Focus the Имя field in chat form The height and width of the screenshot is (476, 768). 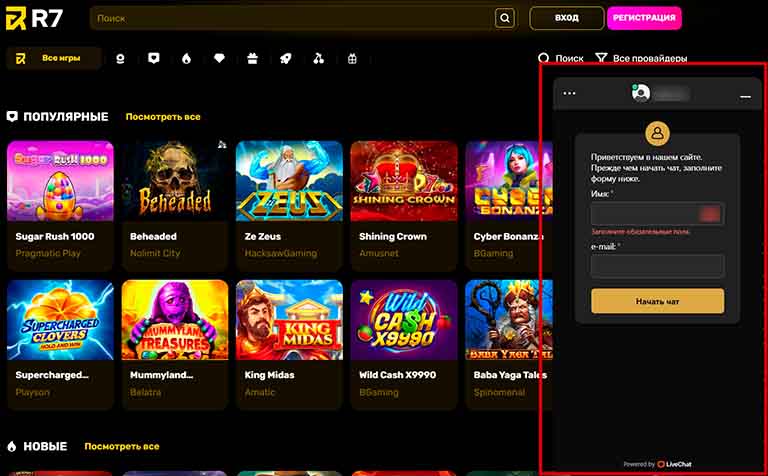657,214
